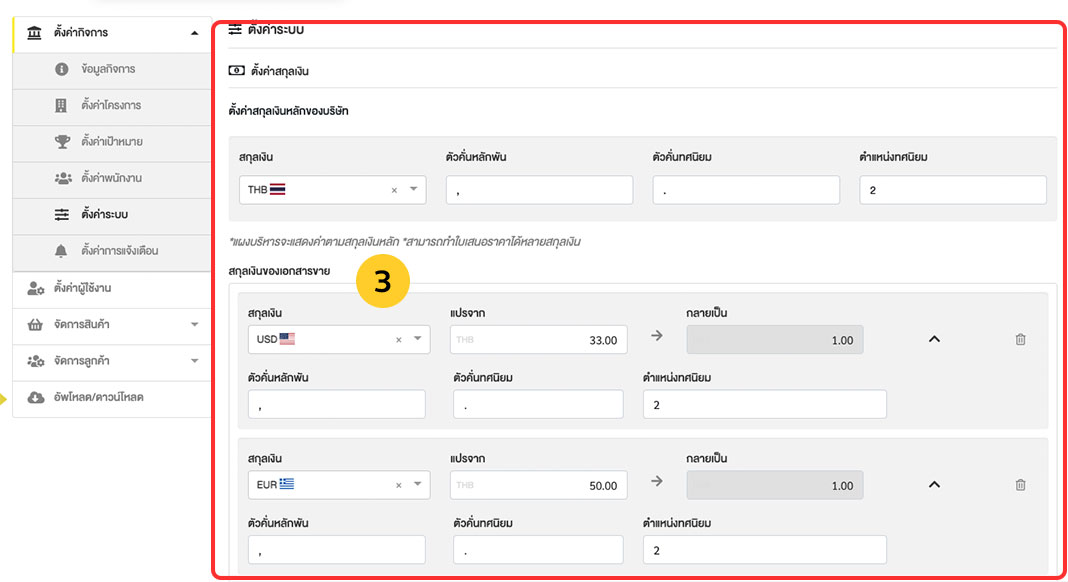The height and width of the screenshot is (582, 1068).
Task: Expand the จัดการลูกค้า sidebar menu
Action: [194, 361]
